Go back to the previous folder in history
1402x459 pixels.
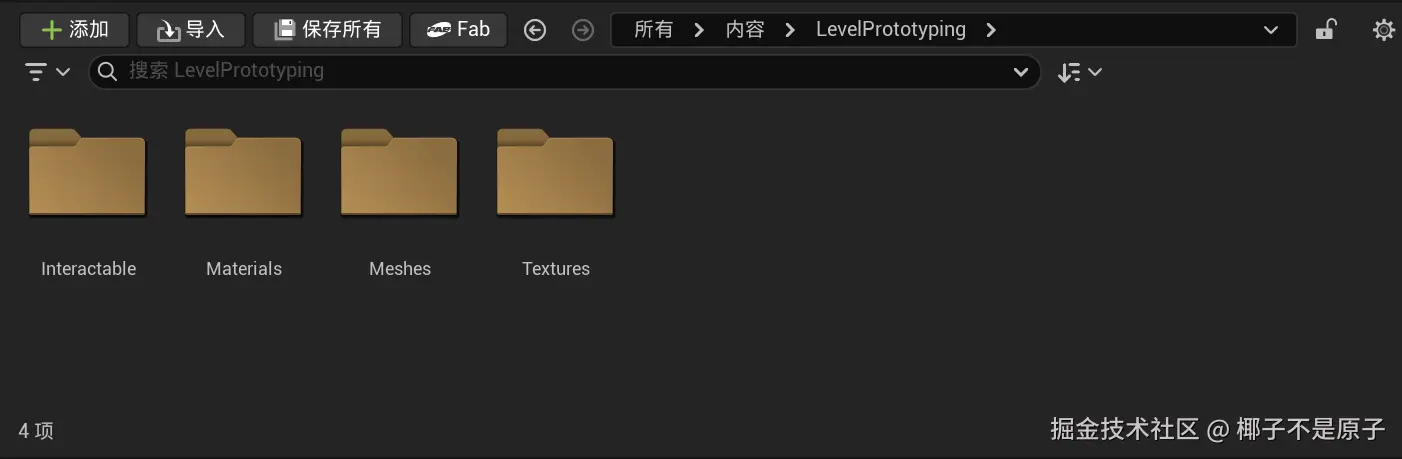pos(535,31)
